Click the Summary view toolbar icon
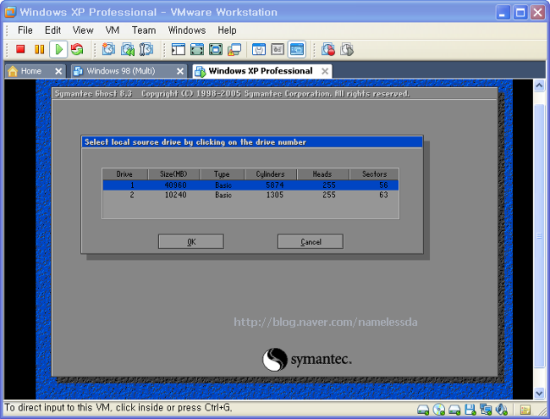This screenshot has width=550, height=419. 259,49
